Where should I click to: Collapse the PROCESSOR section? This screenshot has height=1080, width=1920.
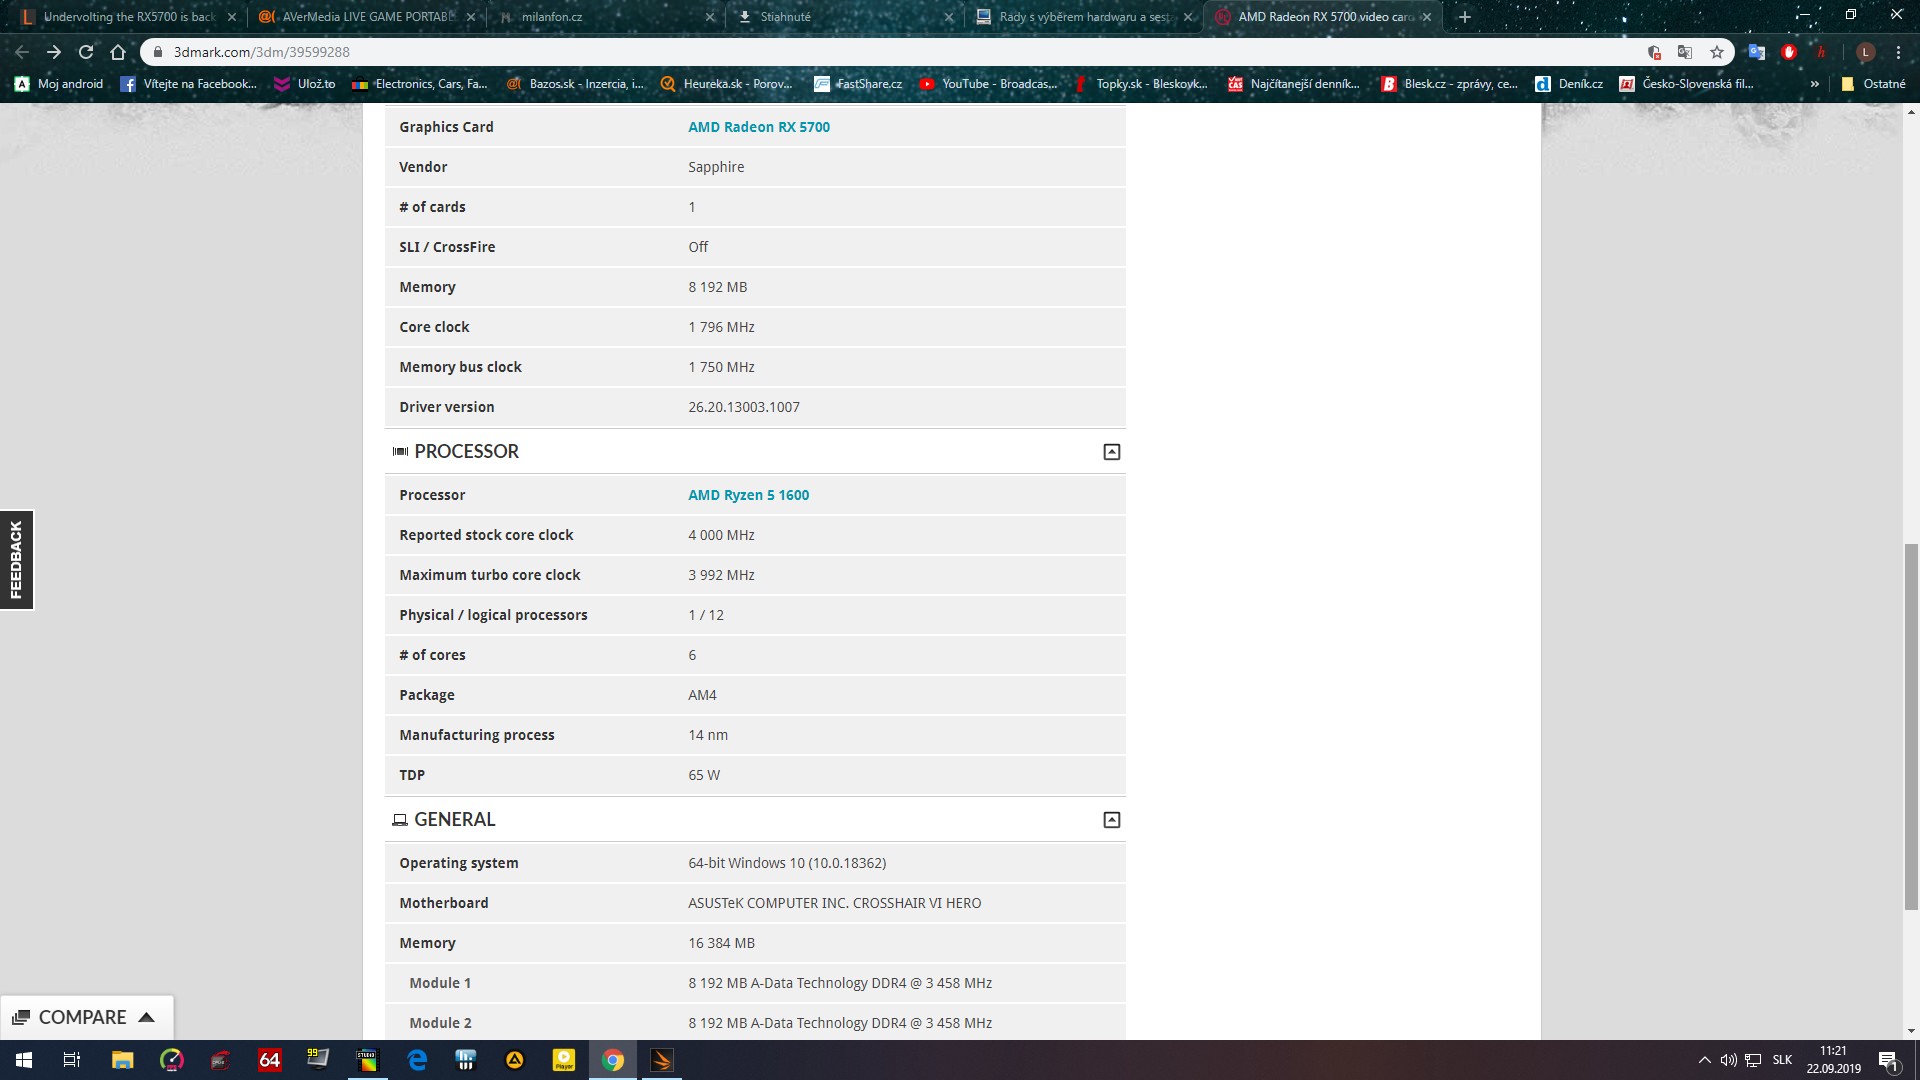click(x=1111, y=452)
